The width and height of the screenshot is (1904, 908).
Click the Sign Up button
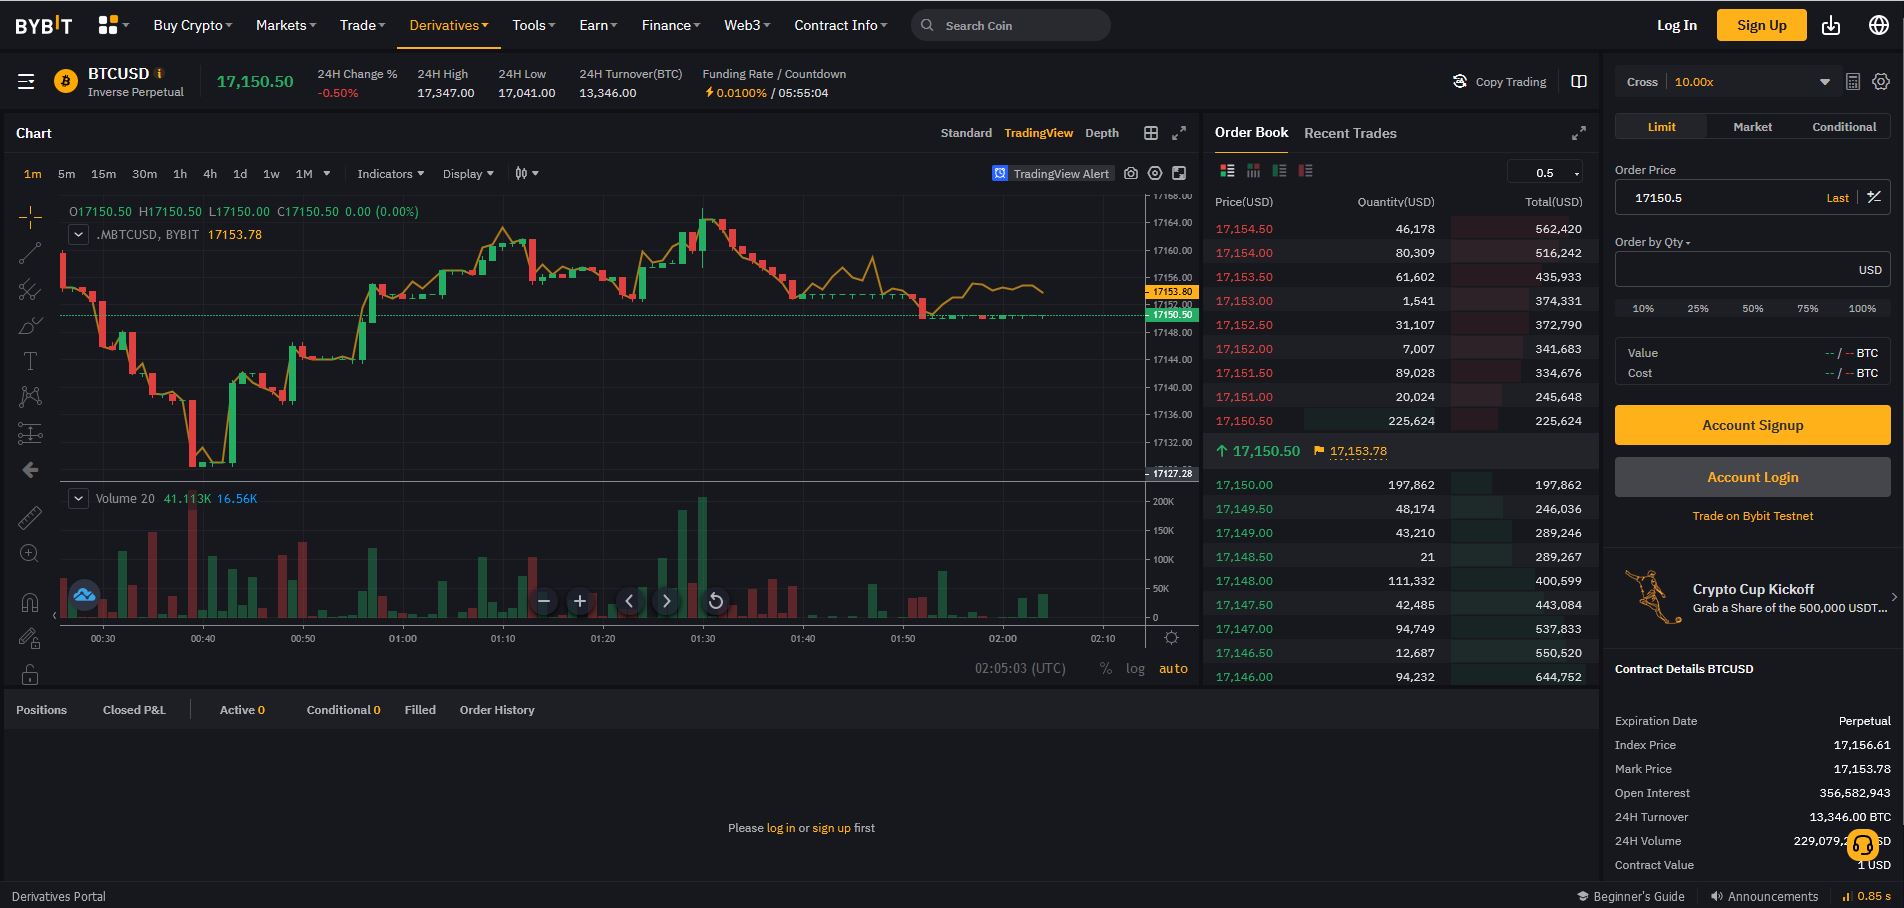pos(1761,24)
